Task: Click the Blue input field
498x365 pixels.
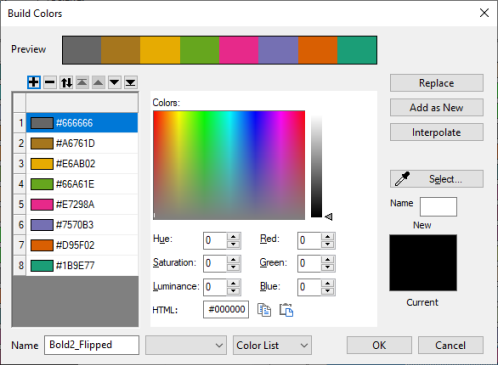Action: 310,287
